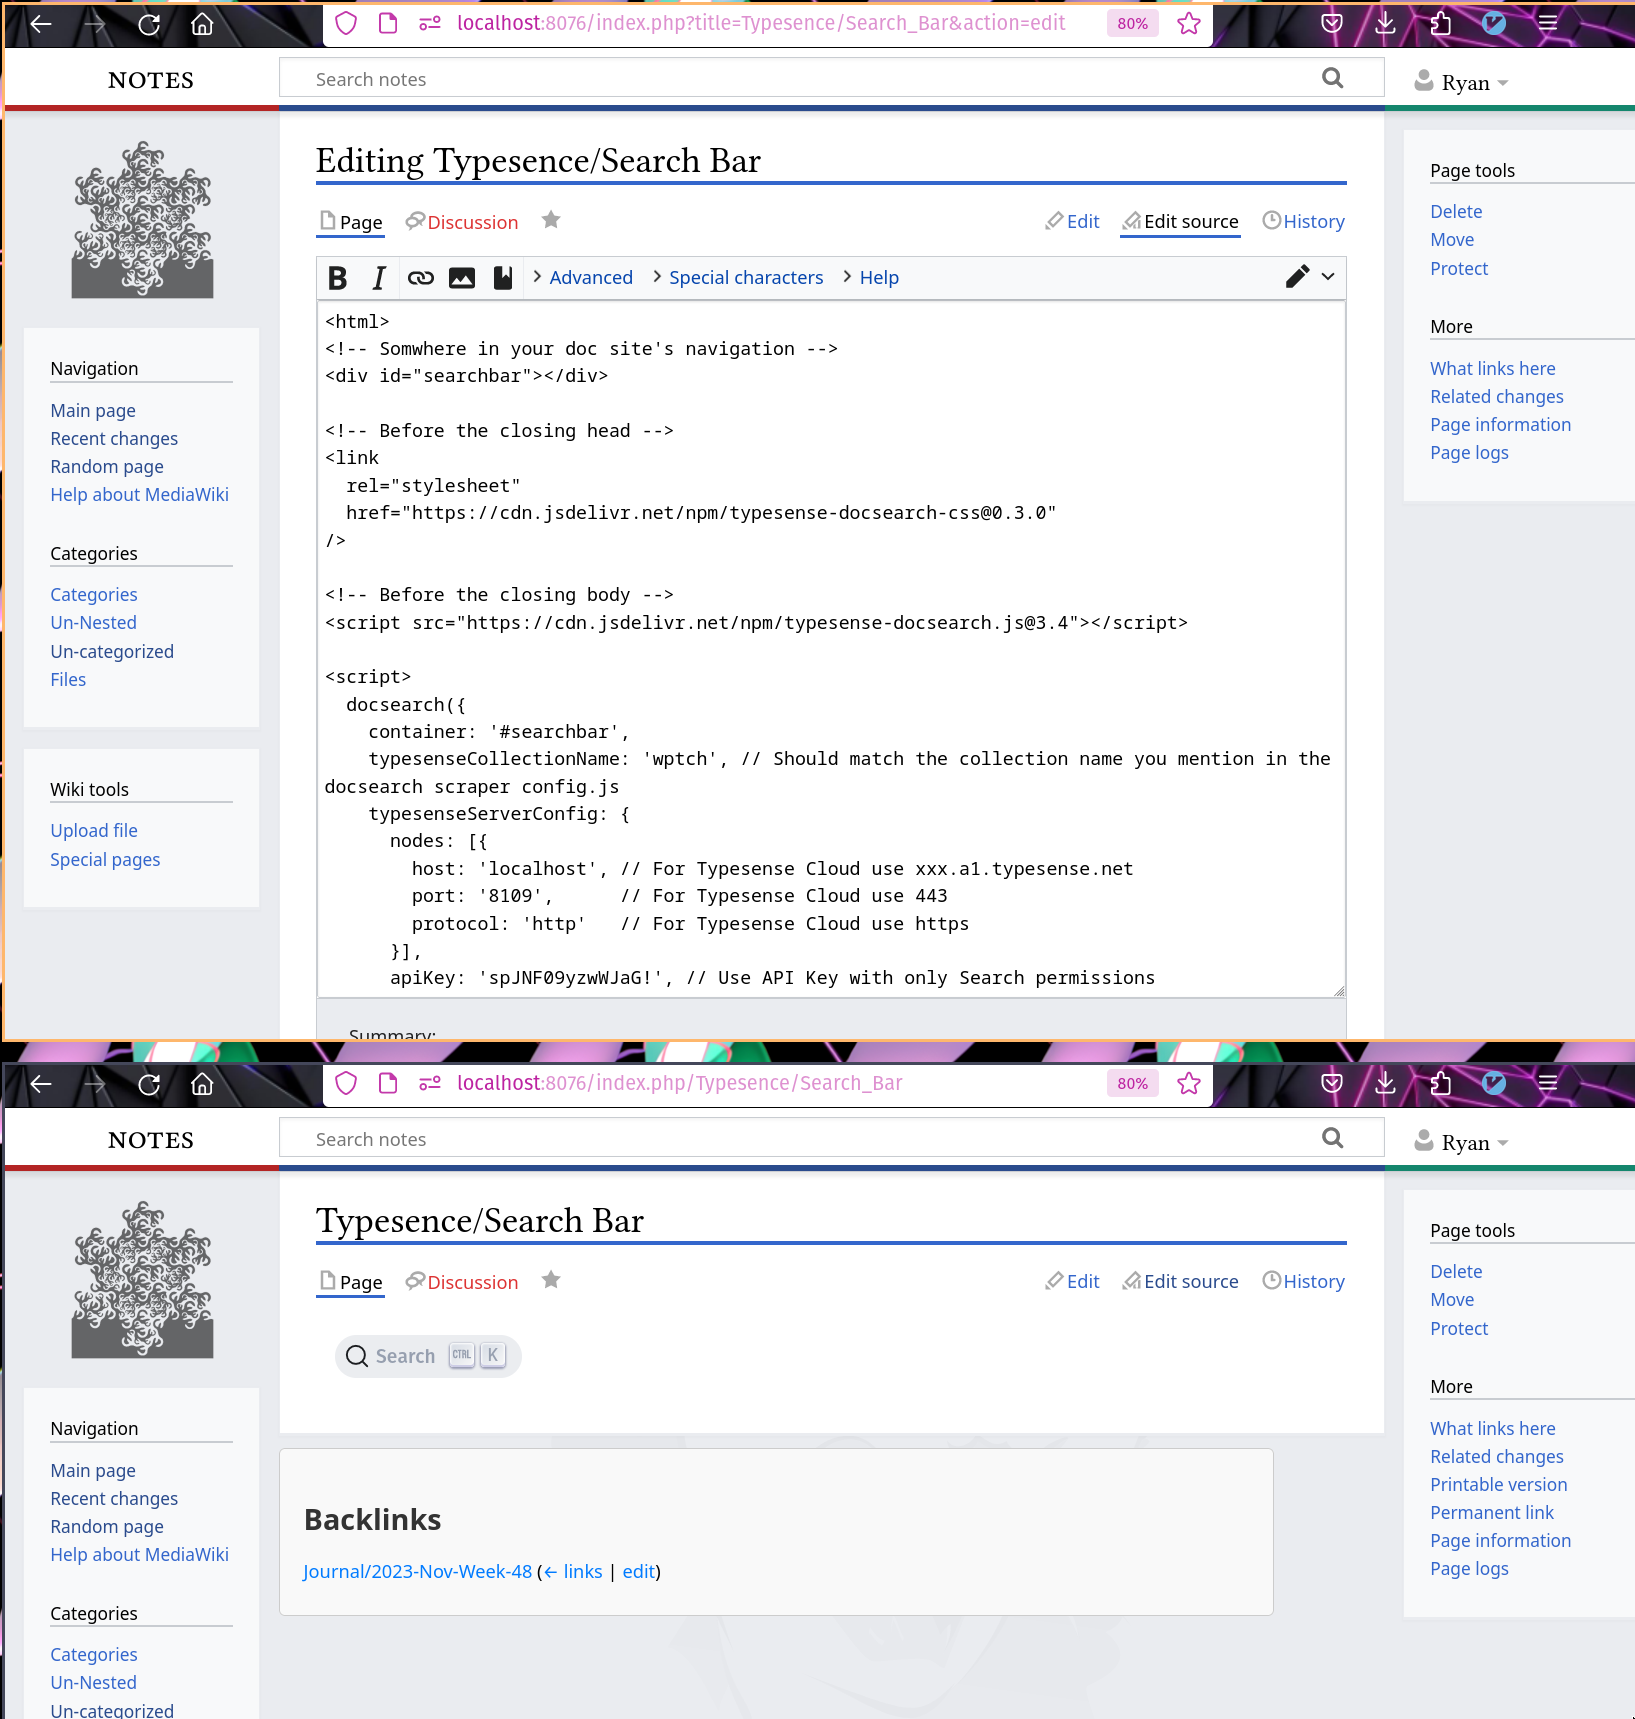Click the Typesense Search Ctrl K button
Image resolution: width=1635 pixels, height=1719 pixels.
pyautogui.click(x=428, y=1356)
